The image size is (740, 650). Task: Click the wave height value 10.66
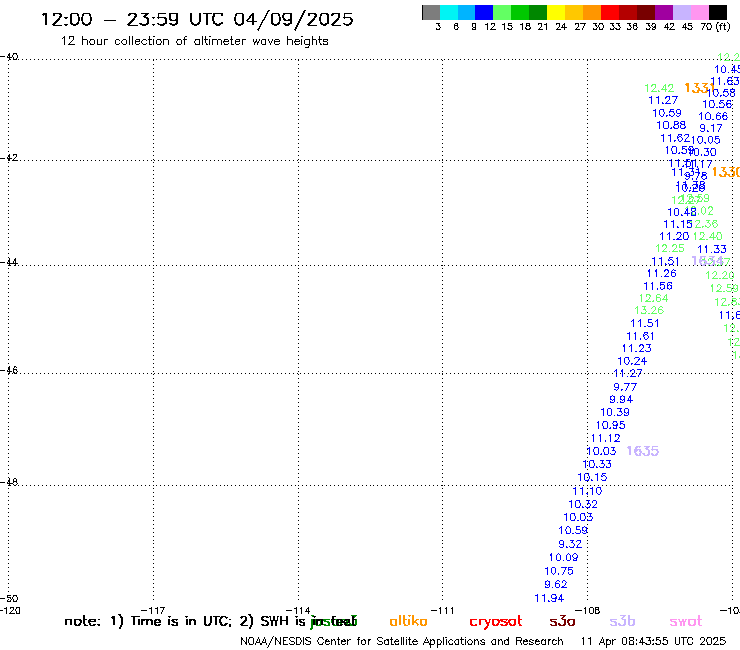click(713, 116)
